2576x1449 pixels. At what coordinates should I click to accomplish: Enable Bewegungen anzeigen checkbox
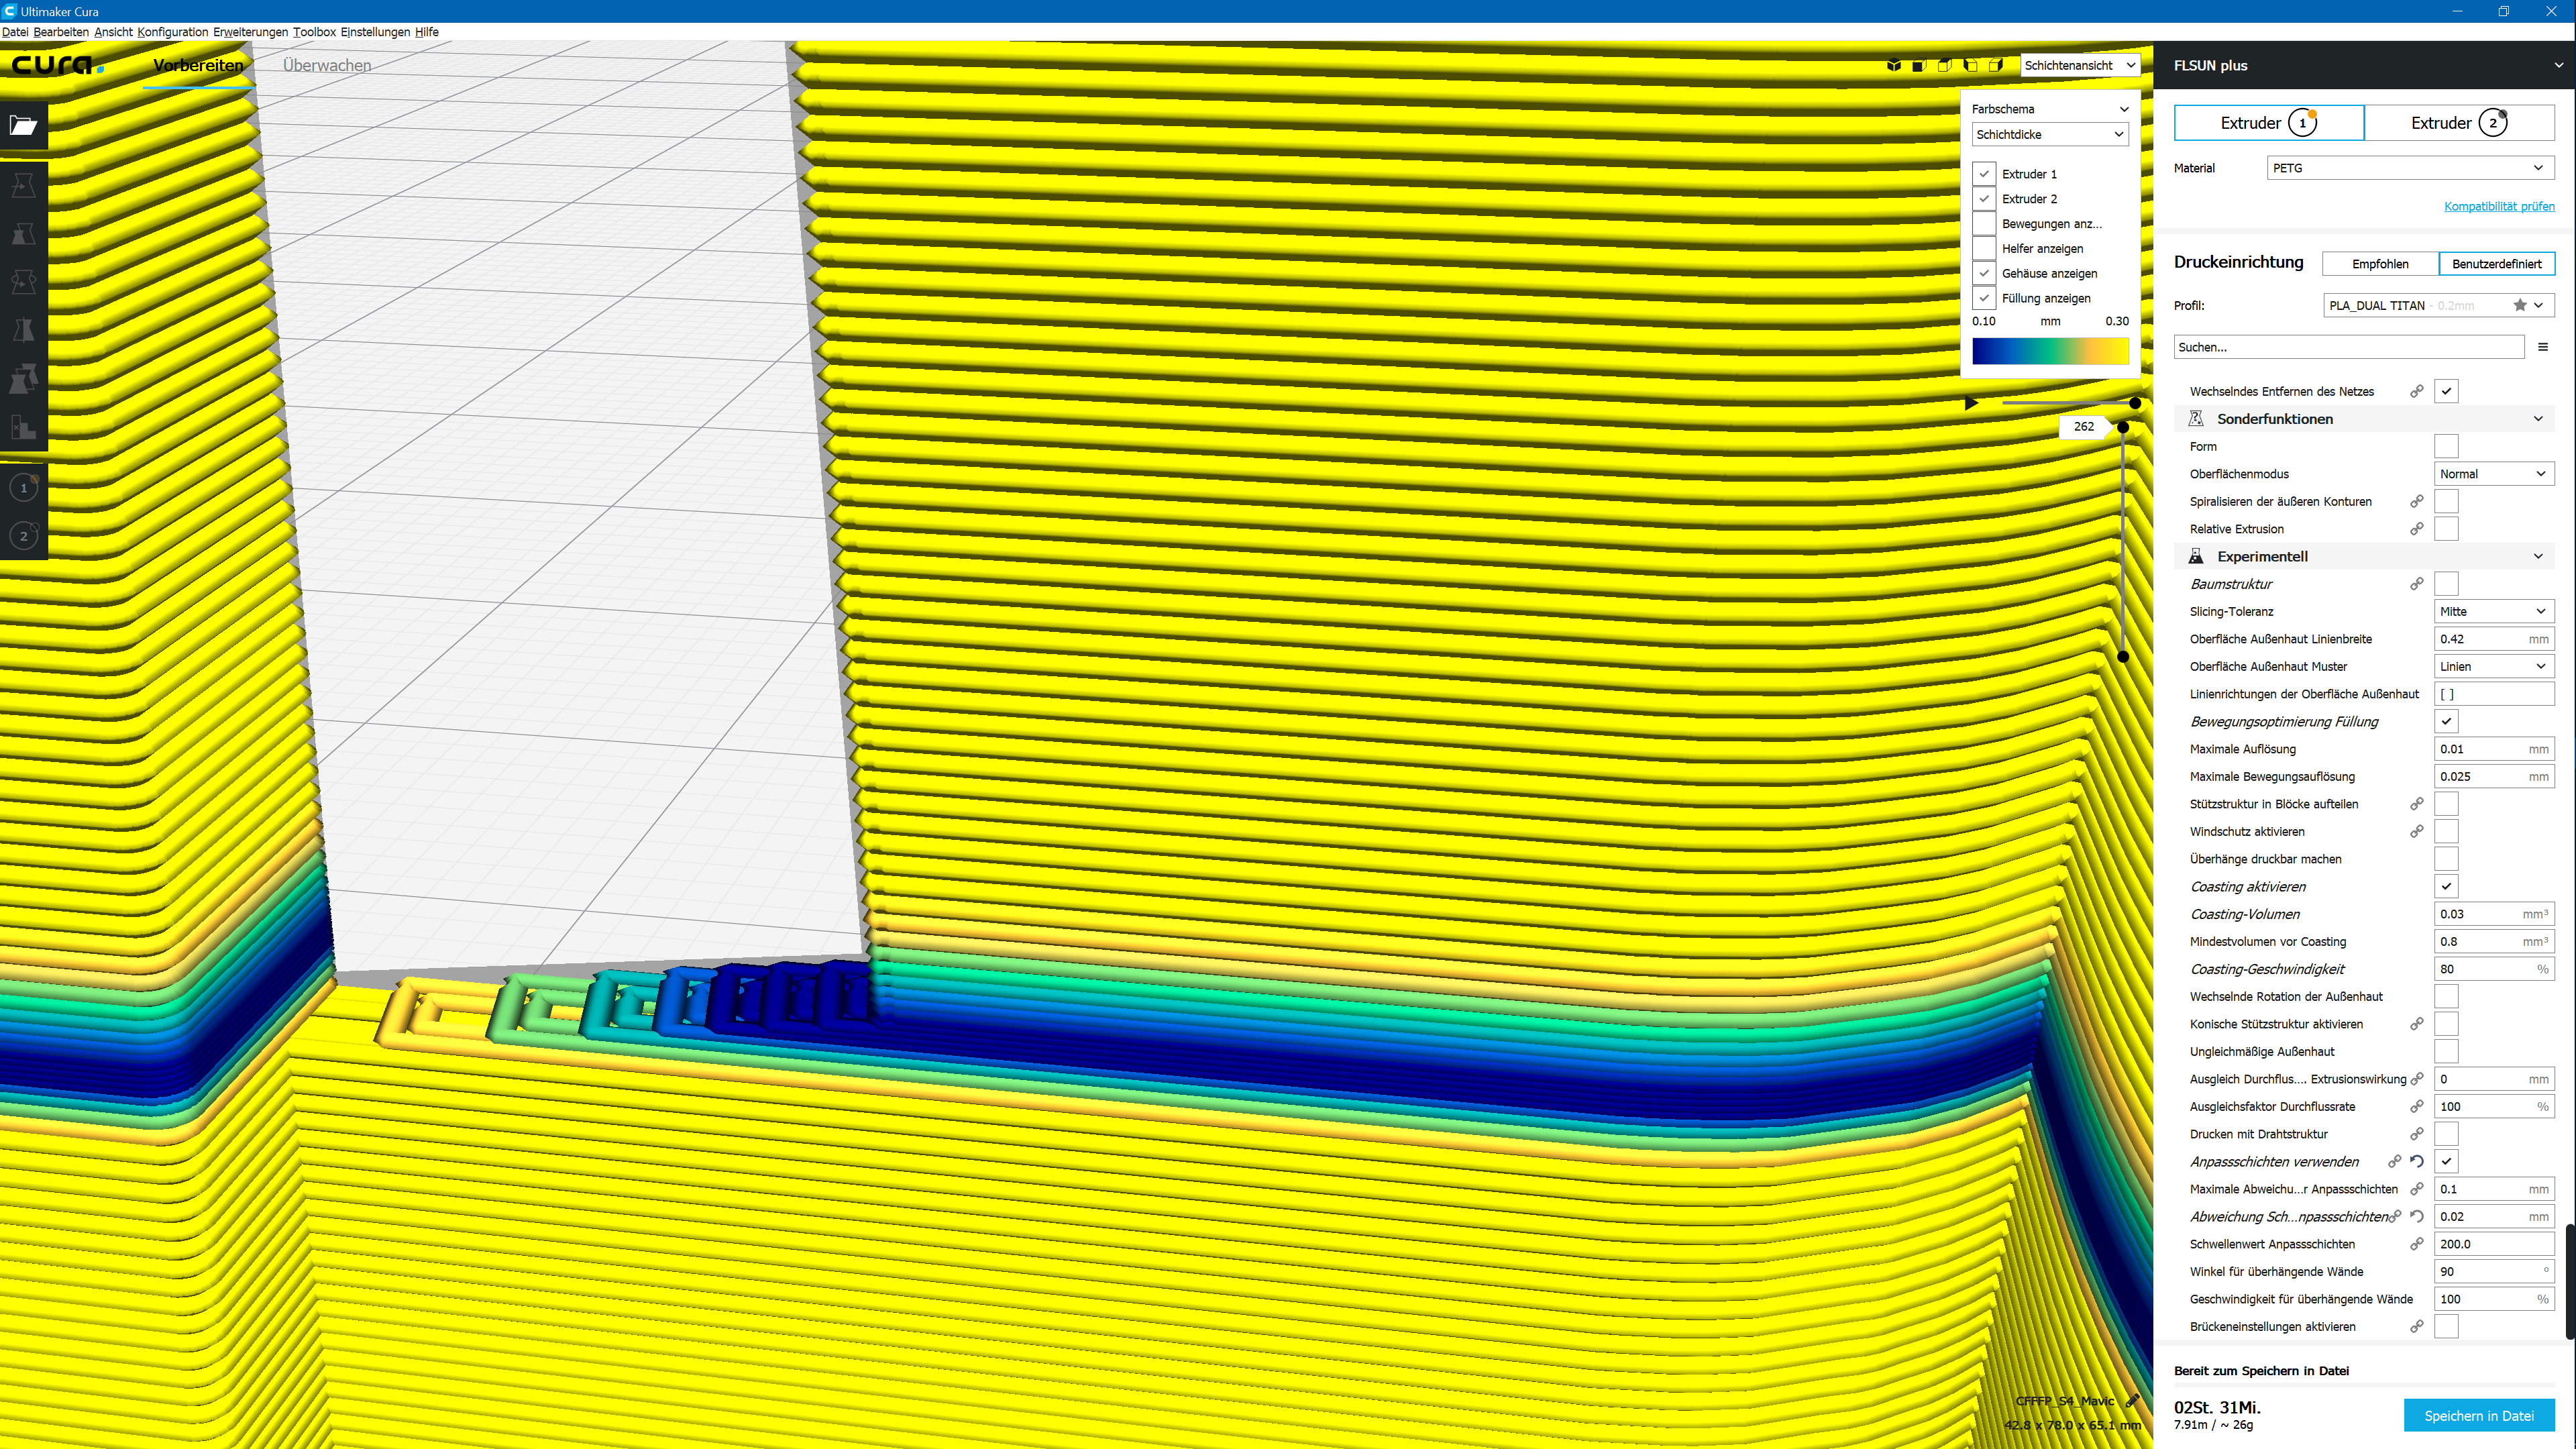[1984, 224]
